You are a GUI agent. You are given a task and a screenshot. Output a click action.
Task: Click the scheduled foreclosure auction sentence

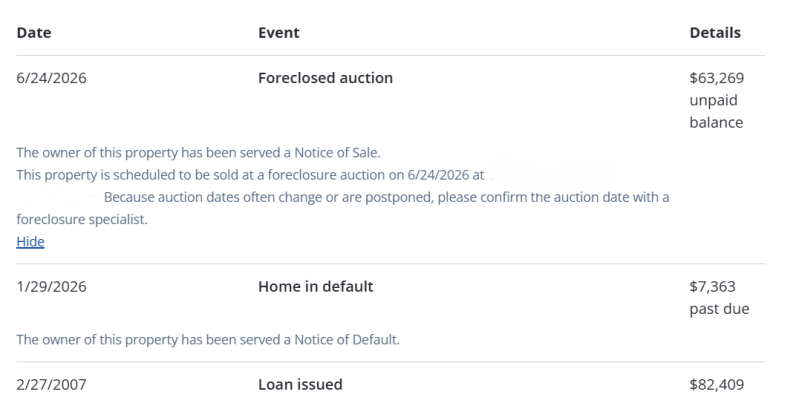pyautogui.click(x=250, y=175)
